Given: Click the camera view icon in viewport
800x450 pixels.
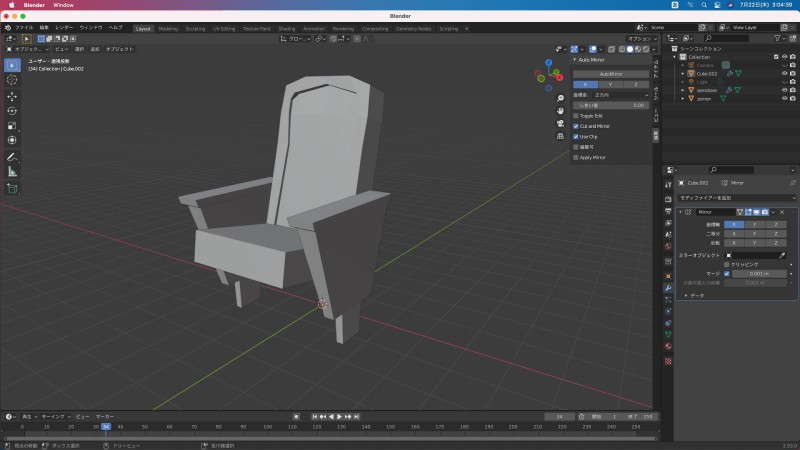Looking at the screenshot, I should point(561,123).
